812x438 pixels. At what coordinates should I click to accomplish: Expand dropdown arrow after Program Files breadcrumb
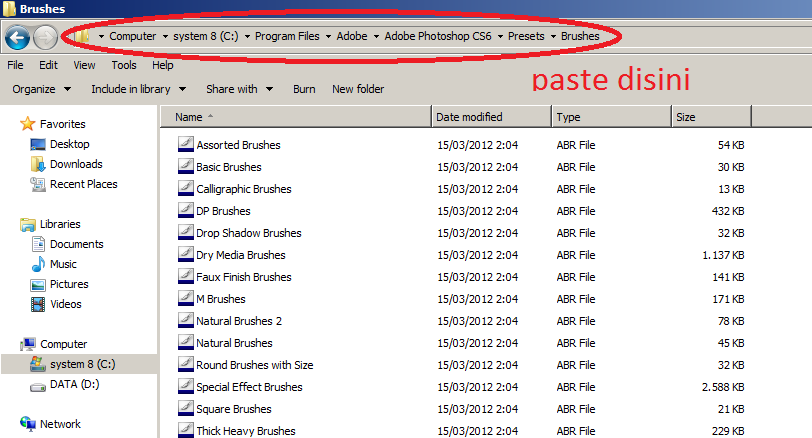pyautogui.click(x=328, y=37)
